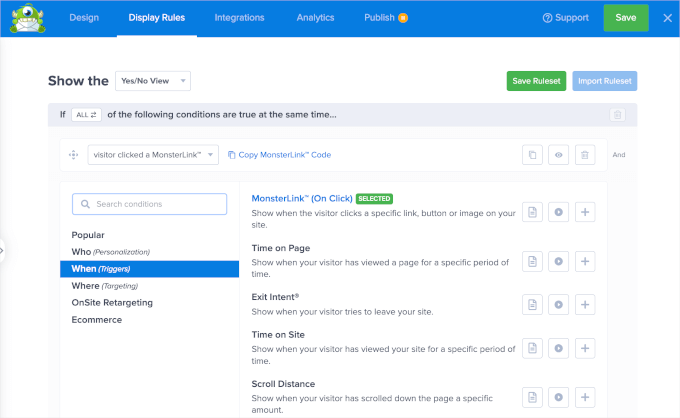Add the MonsterLink (On Click) condition

(x=585, y=212)
